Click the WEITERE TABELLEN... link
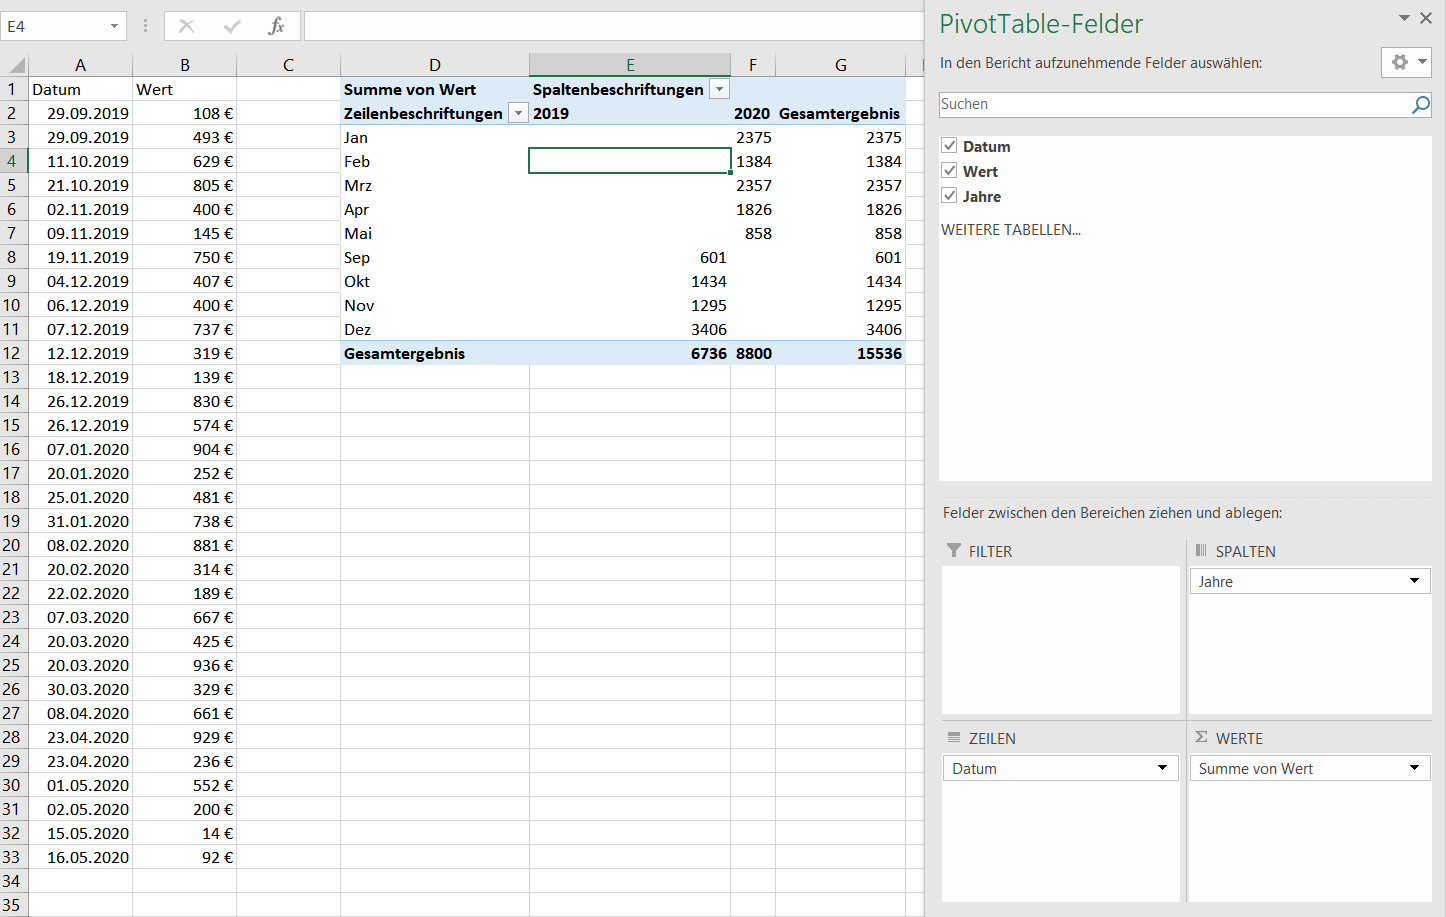 coord(1011,229)
